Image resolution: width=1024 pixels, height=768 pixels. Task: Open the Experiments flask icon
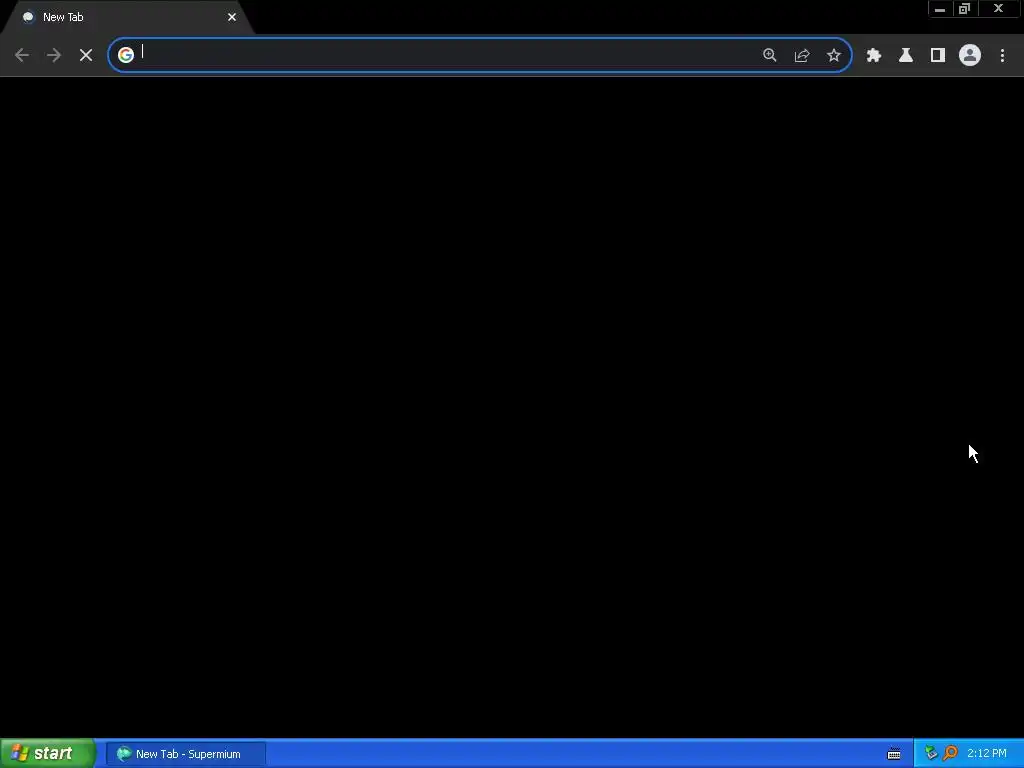tap(906, 56)
